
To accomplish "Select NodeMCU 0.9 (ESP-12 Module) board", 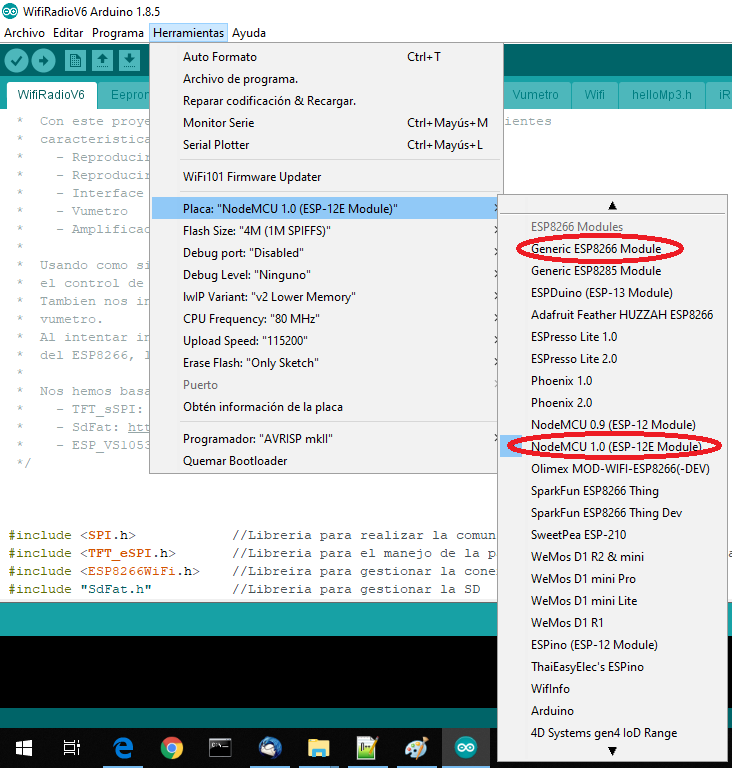I will tap(612, 425).
